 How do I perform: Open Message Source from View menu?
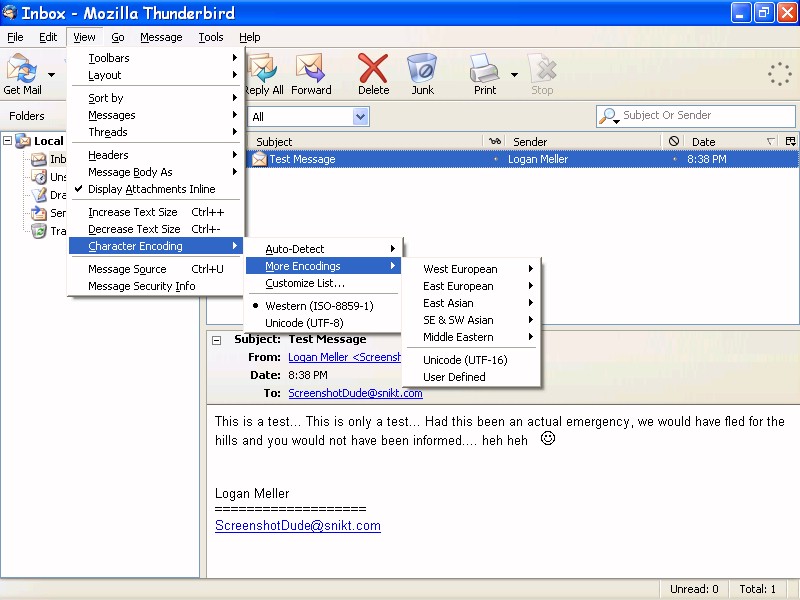tap(156, 269)
